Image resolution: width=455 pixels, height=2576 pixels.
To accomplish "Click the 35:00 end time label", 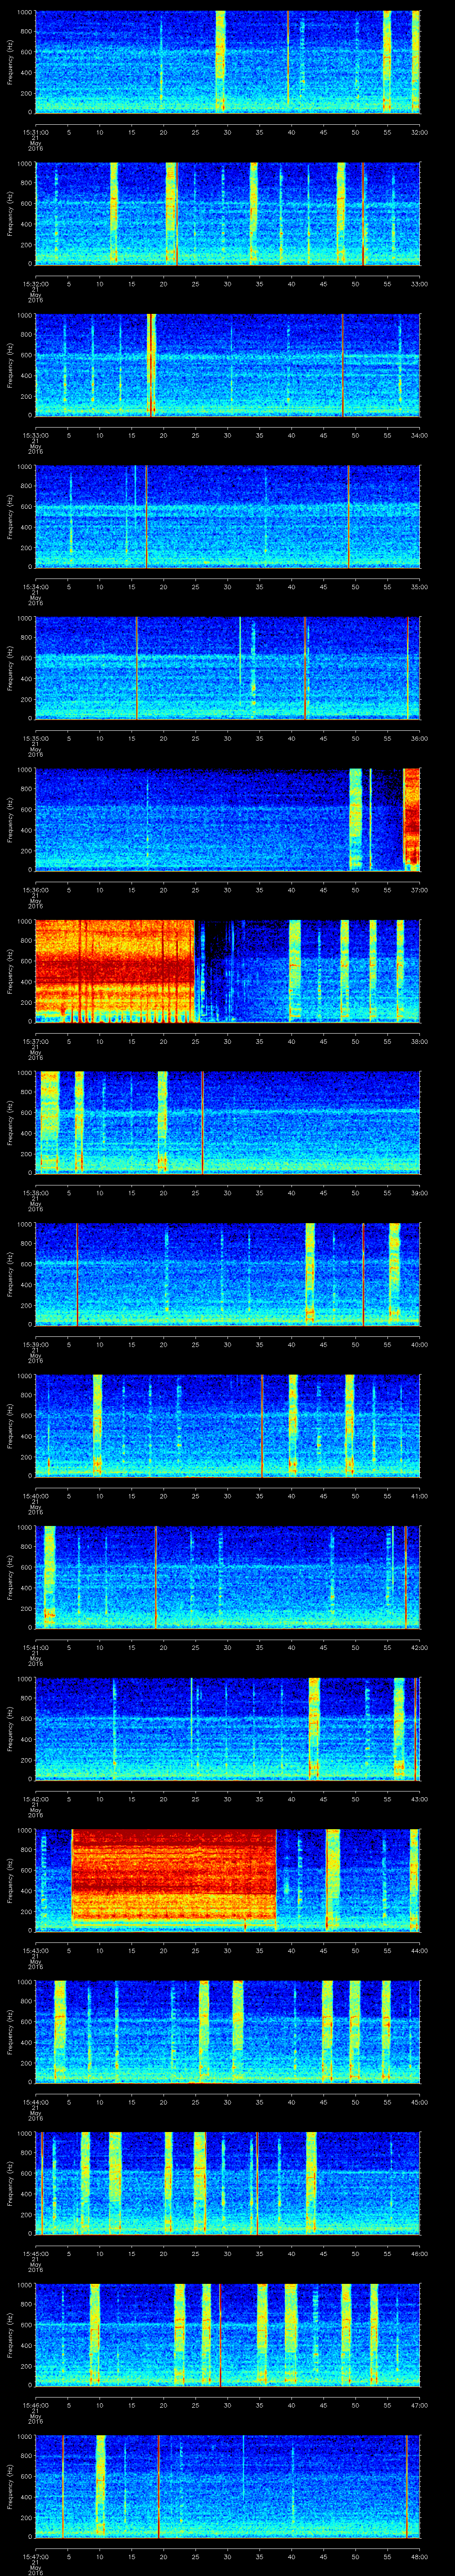I will tap(419, 586).
